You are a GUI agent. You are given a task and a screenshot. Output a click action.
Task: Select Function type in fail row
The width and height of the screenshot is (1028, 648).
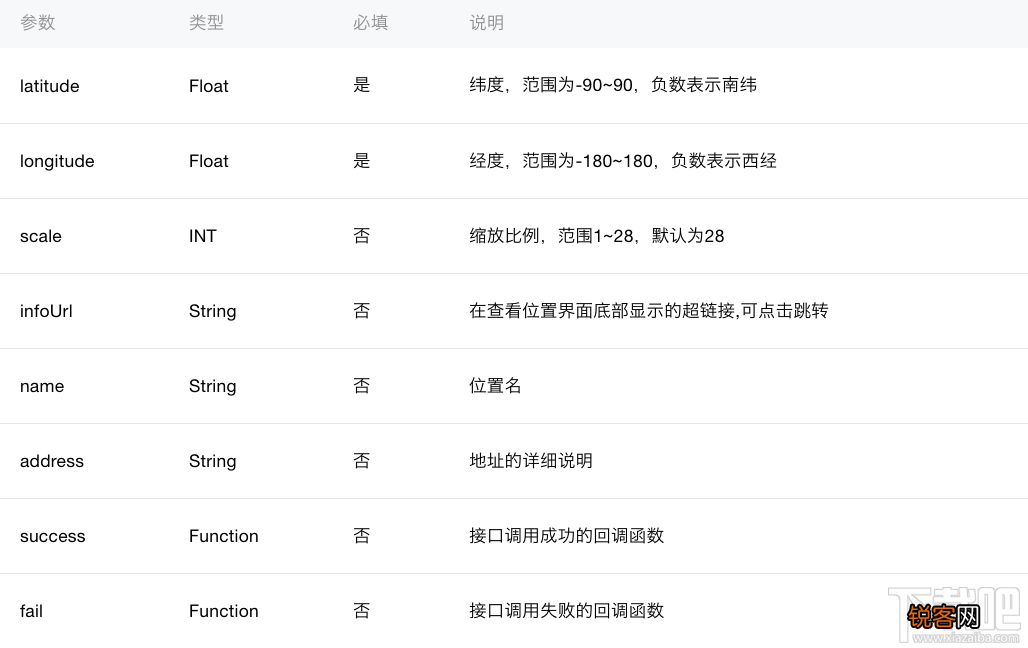[224, 611]
